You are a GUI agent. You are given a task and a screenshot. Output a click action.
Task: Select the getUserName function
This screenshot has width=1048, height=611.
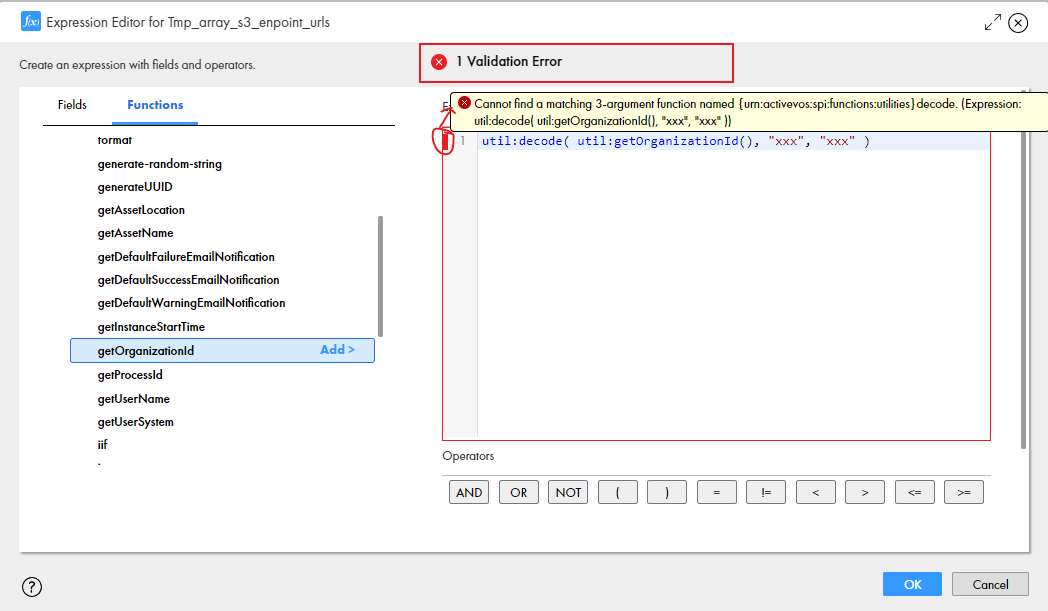tap(134, 399)
